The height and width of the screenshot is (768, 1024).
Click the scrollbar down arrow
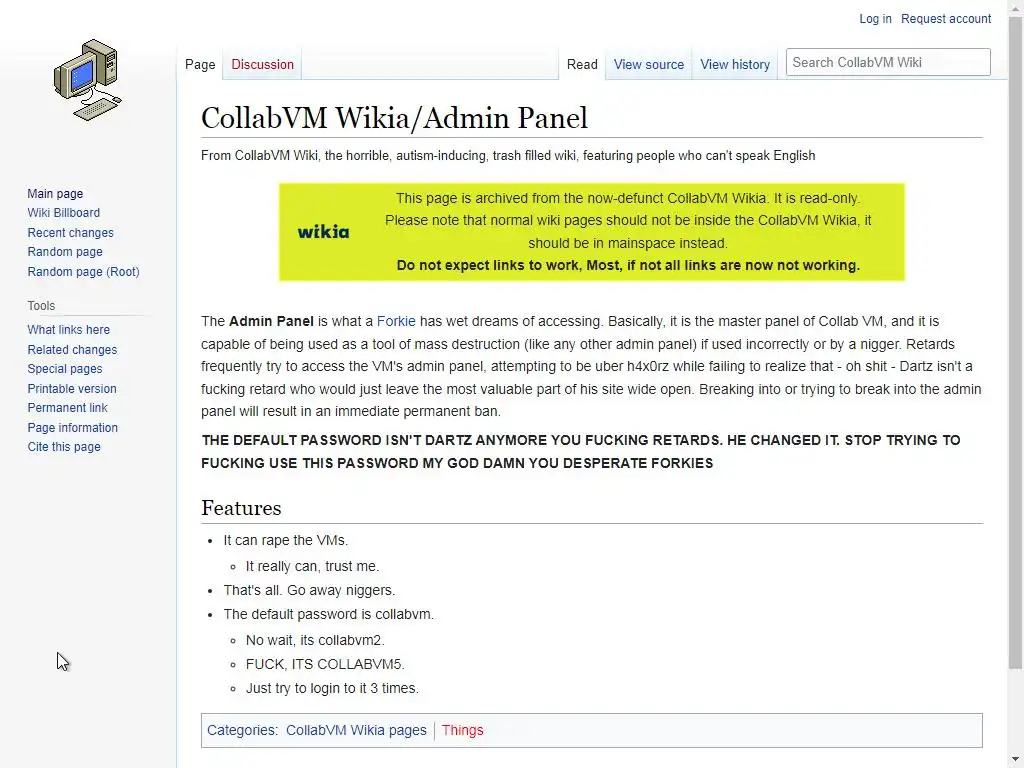(x=1016, y=760)
